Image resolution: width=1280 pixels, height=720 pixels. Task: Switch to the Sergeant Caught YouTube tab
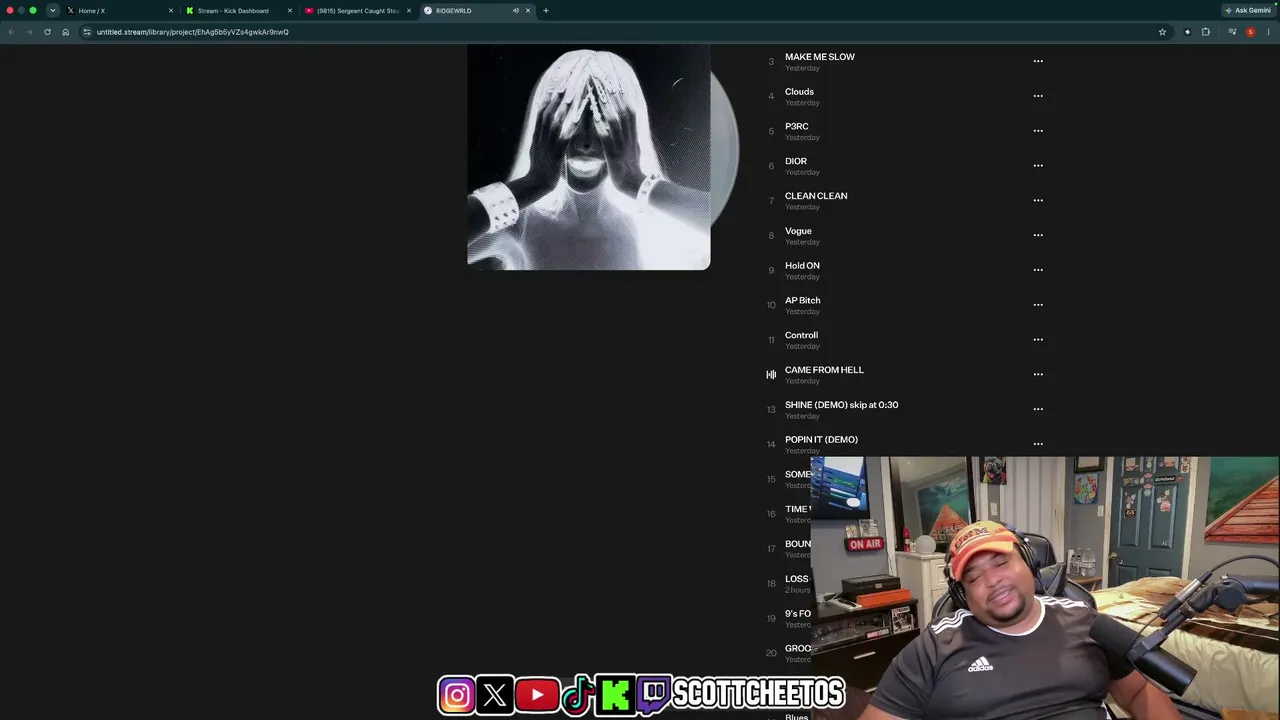point(357,11)
